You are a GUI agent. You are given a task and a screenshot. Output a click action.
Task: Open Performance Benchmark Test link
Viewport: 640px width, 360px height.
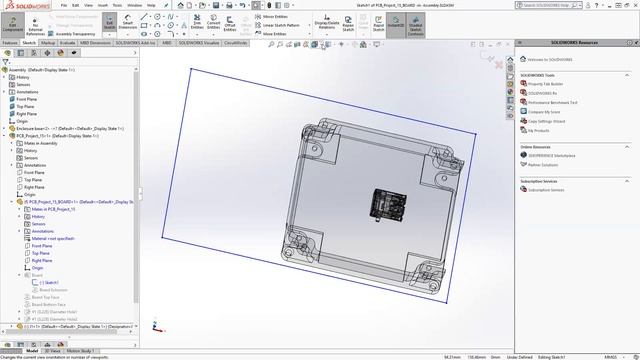click(x=553, y=102)
